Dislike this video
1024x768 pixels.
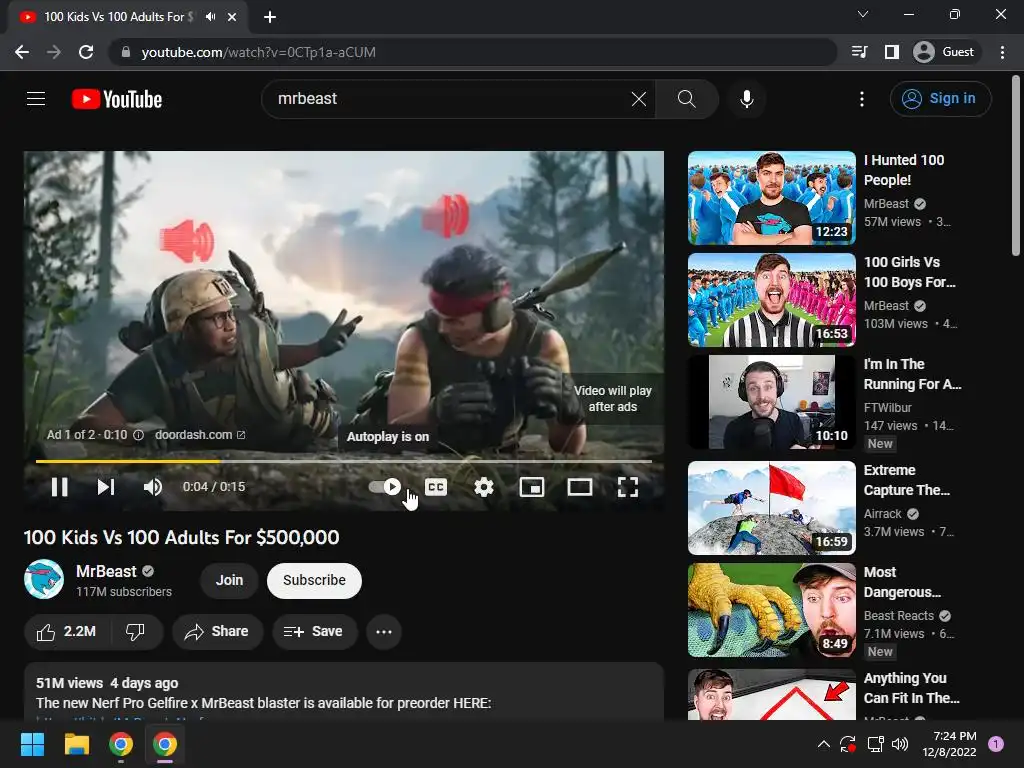[135, 632]
